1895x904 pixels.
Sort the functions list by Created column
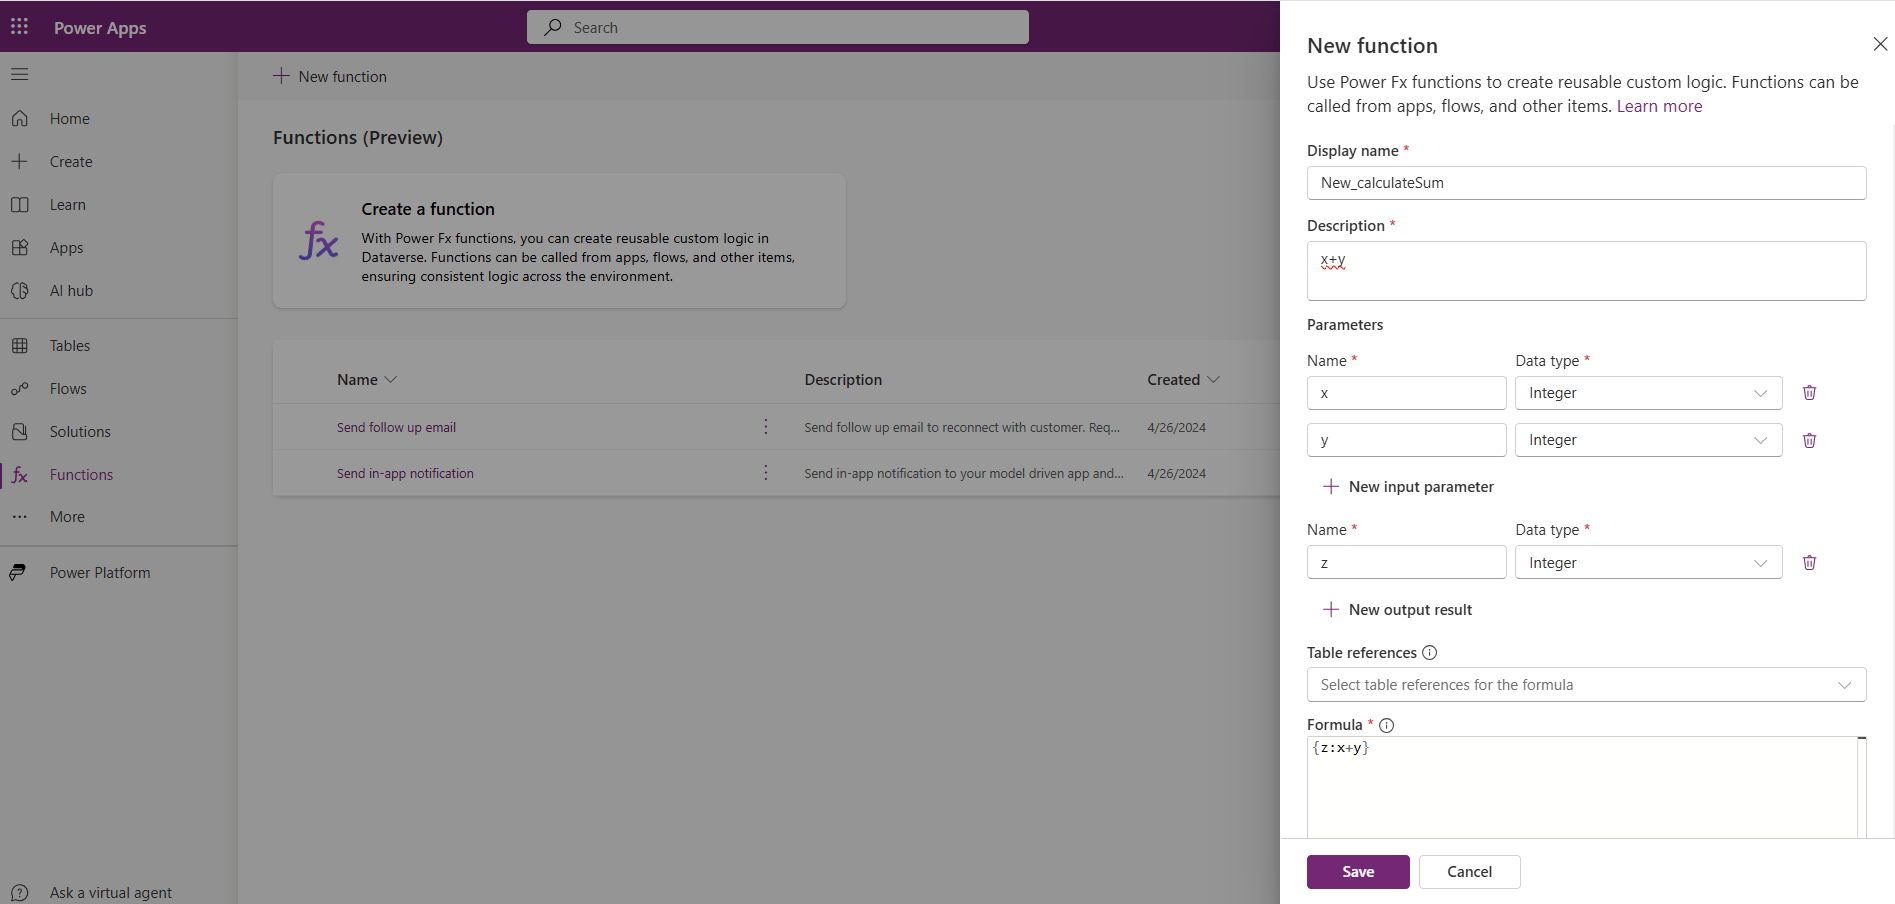[x=1182, y=379]
